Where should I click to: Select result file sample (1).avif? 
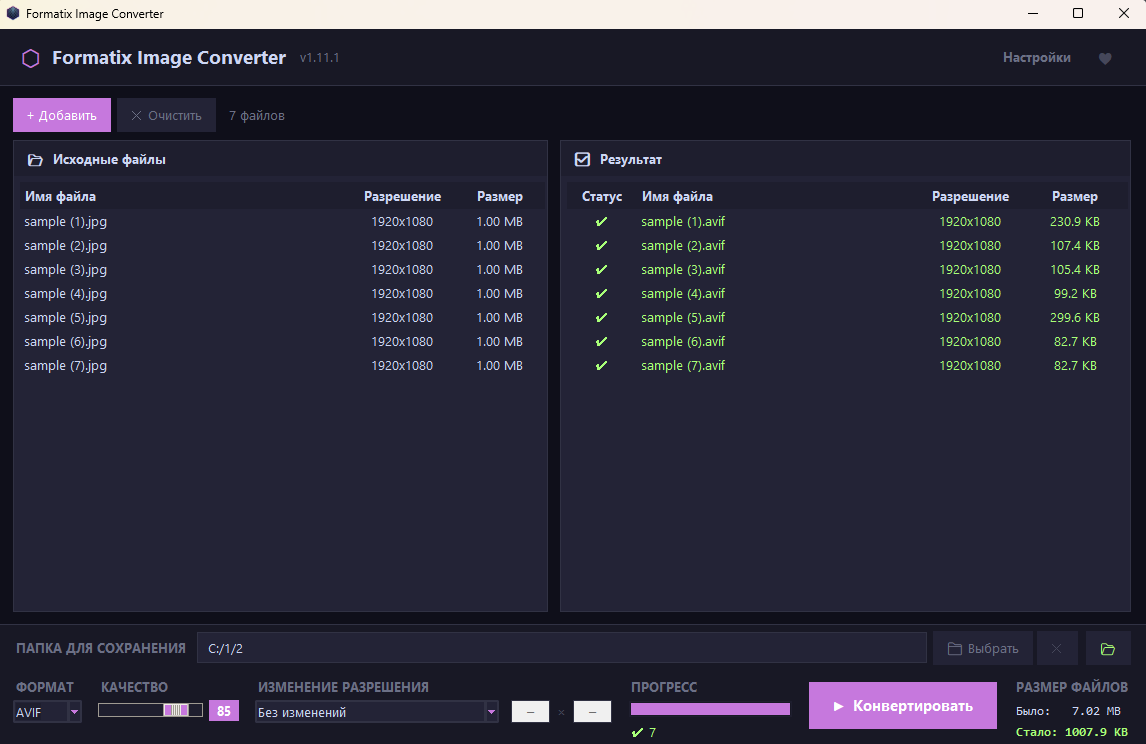(x=846, y=221)
